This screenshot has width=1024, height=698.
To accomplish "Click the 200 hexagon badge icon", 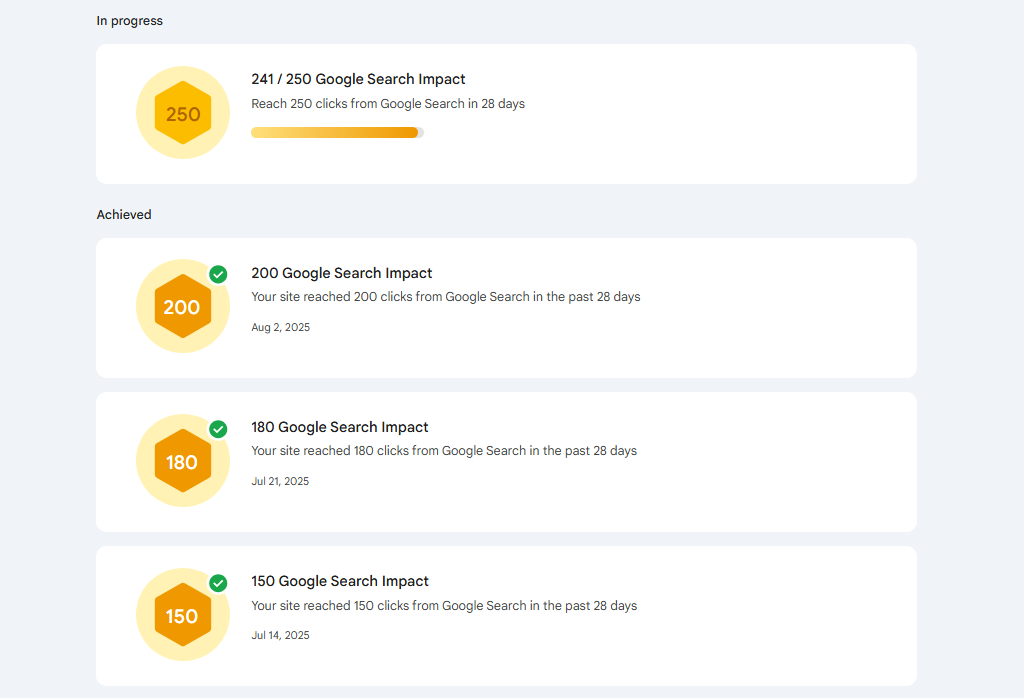I will click(183, 307).
